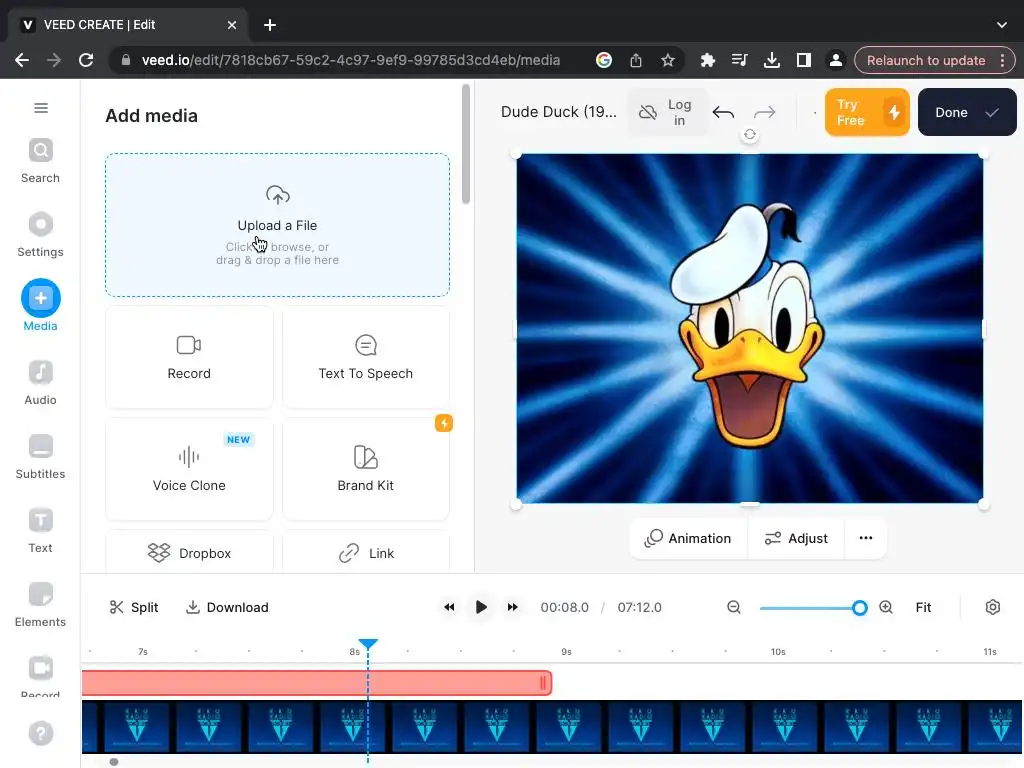Image resolution: width=1024 pixels, height=768 pixels.
Task: Share this page icon in address bar
Action: tap(635, 60)
